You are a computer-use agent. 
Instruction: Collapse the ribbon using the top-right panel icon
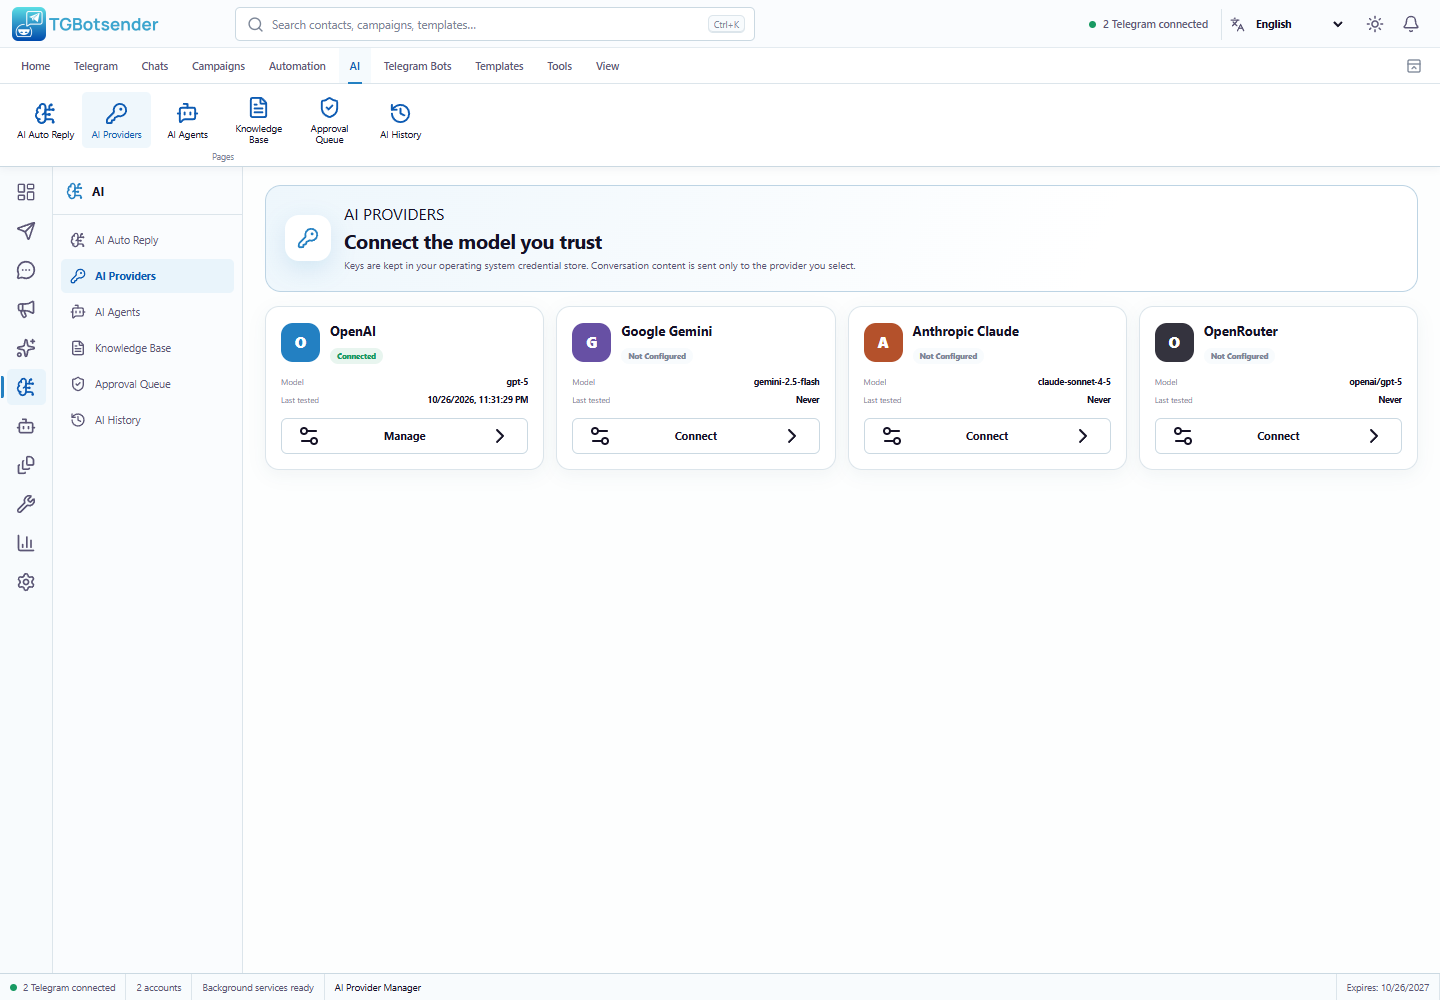pos(1414,66)
